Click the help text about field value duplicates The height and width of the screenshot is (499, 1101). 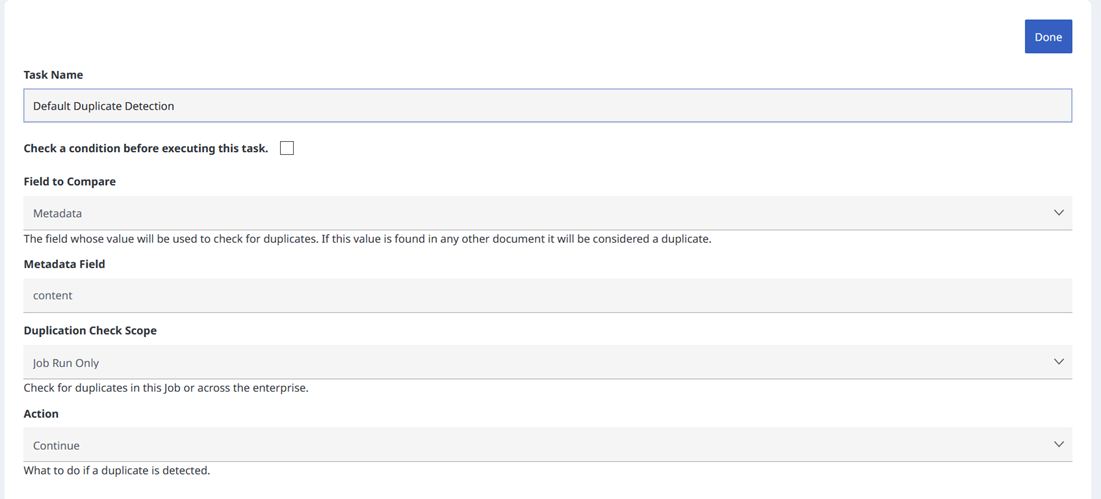(367, 239)
